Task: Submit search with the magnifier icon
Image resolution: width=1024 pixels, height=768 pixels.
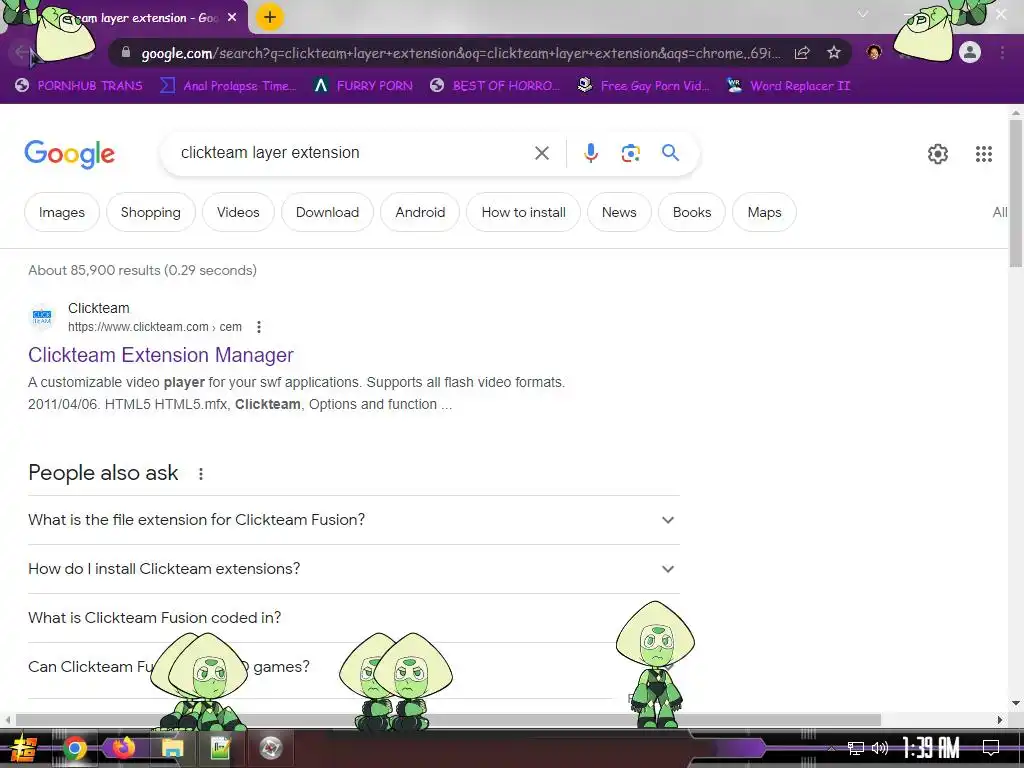Action: pyautogui.click(x=671, y=153)
